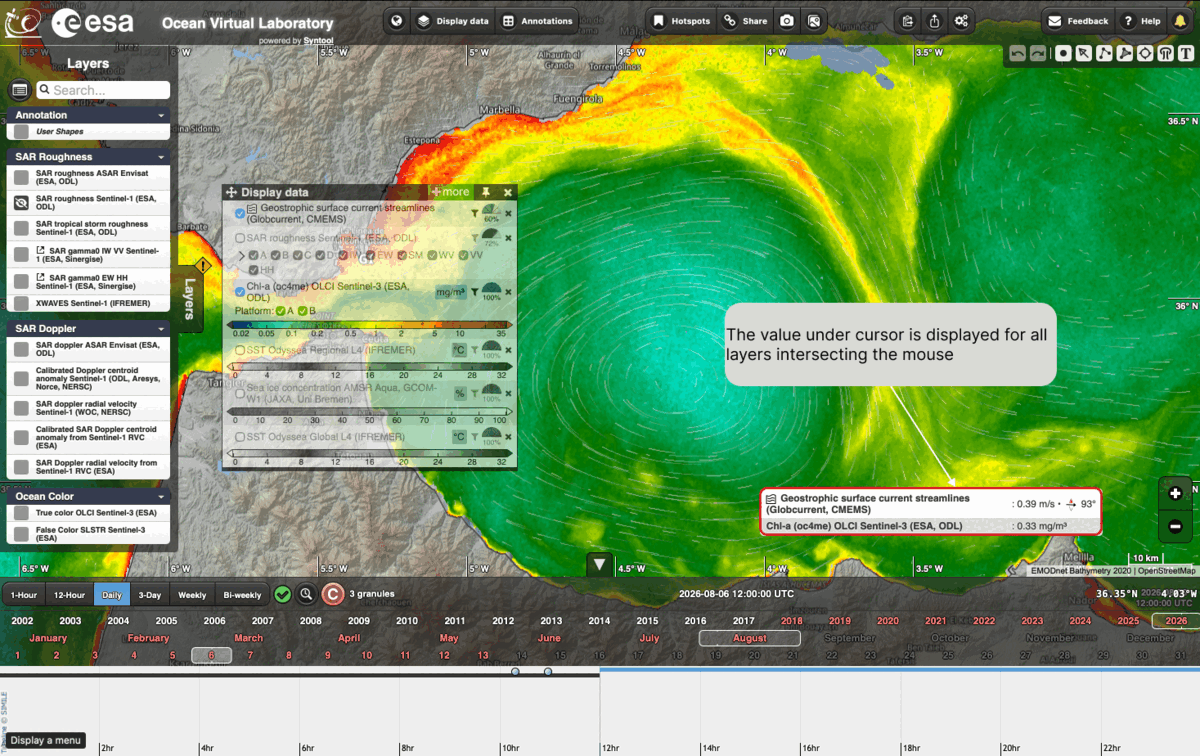Take a snapshot with the camera icon
This screenshot has width=1200, height=756.
[x=787, y=20]
